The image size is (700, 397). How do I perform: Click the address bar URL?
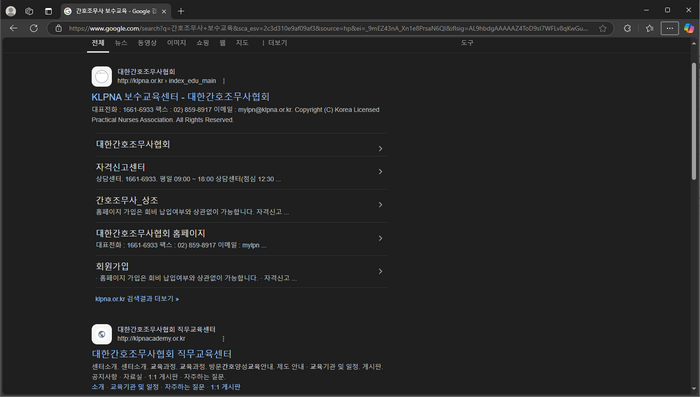click(x=328, y=28)
